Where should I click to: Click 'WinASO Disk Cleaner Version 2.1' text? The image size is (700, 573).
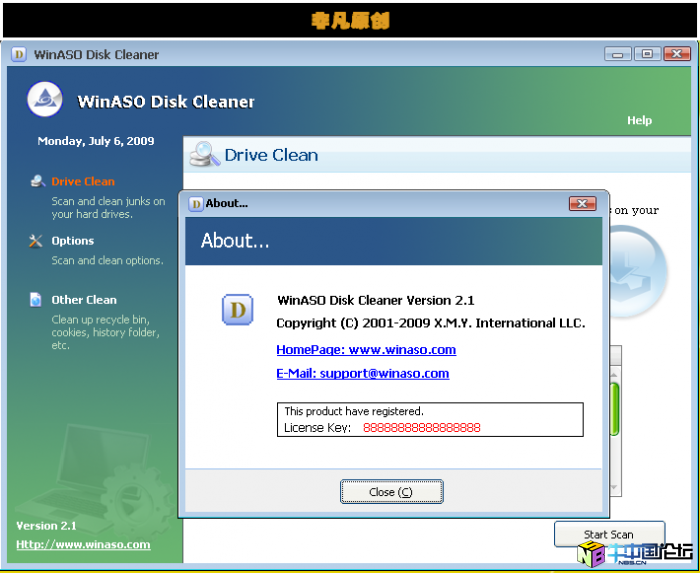(x=375, y=300)
